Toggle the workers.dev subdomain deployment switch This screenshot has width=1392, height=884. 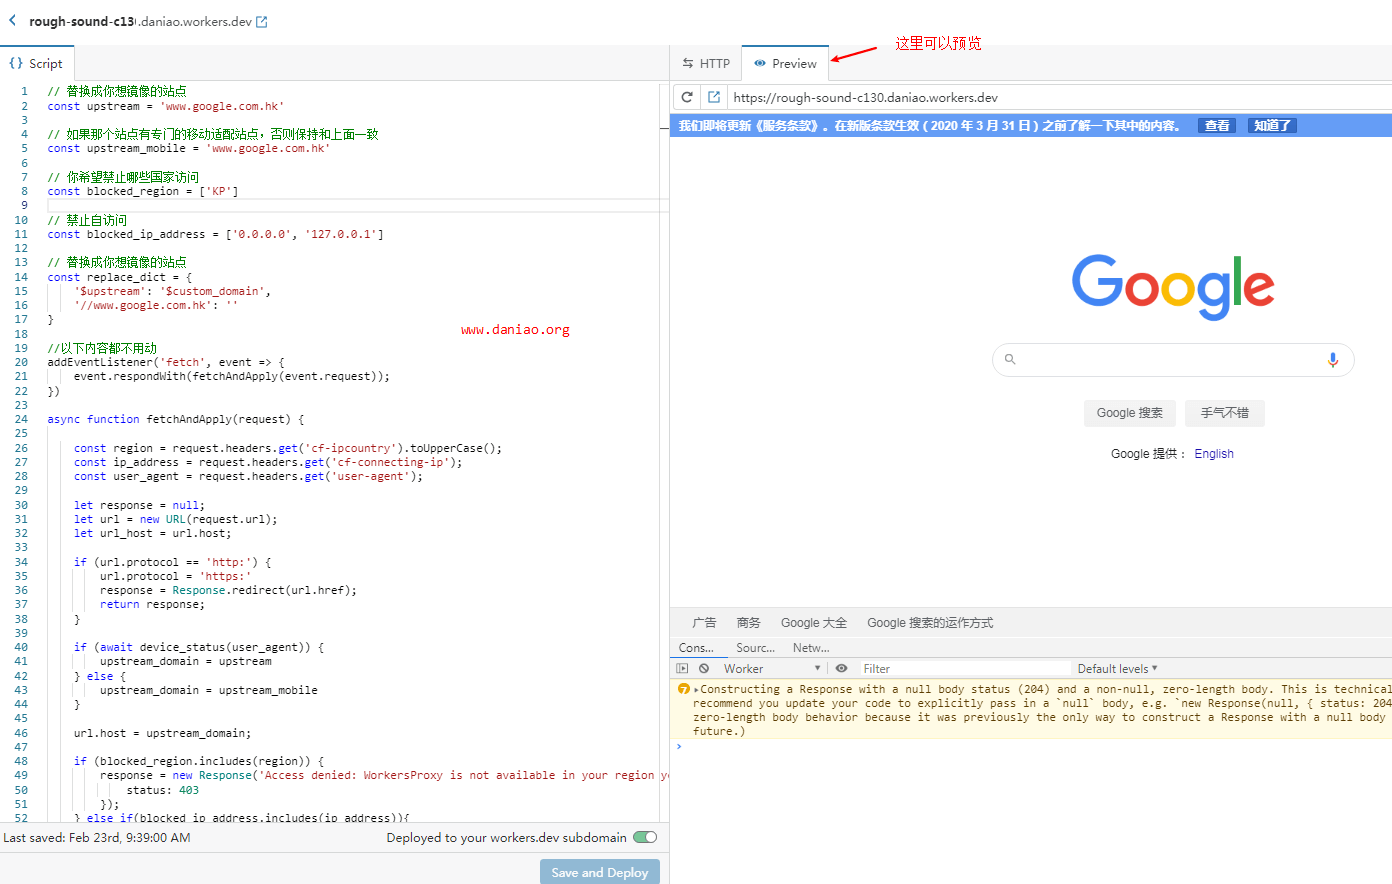pos(645,837)
